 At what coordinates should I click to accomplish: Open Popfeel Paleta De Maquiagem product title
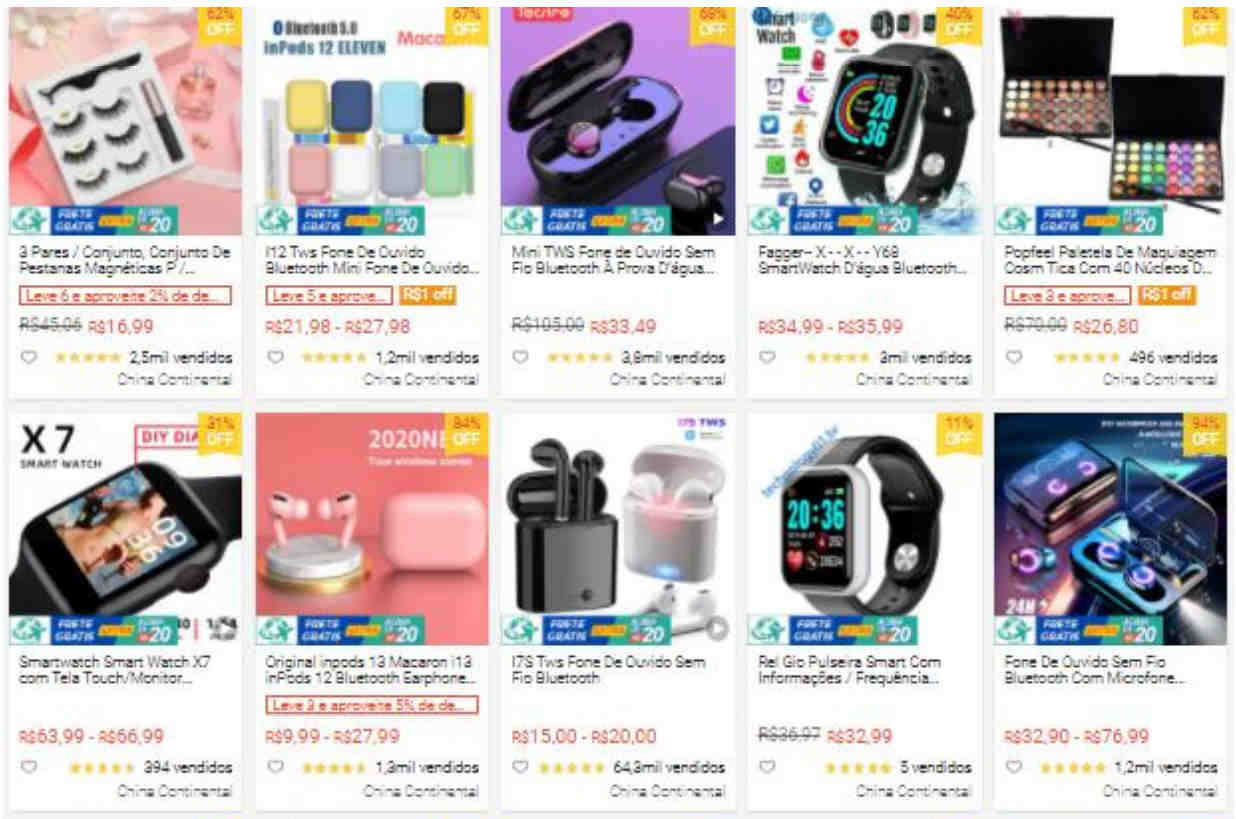1111,260
